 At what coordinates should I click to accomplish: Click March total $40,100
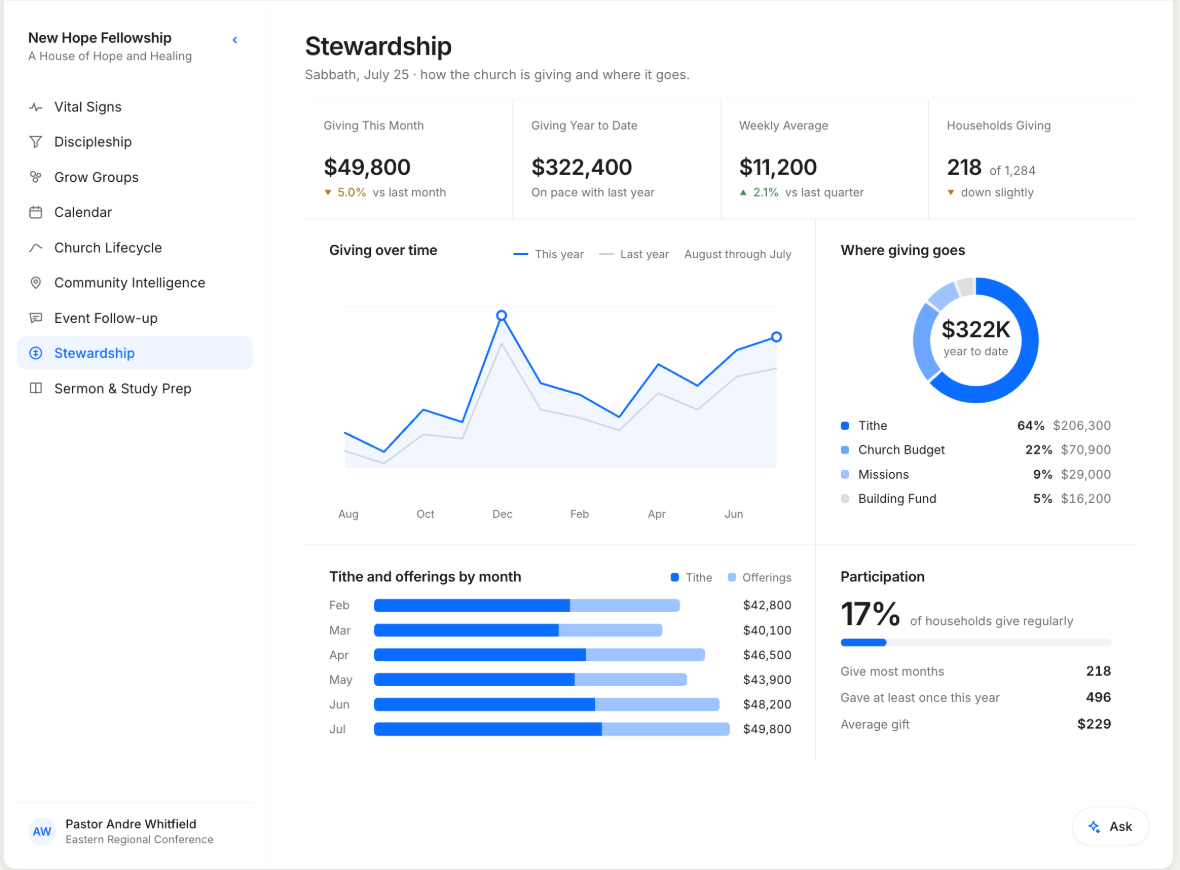pos(767,631)
